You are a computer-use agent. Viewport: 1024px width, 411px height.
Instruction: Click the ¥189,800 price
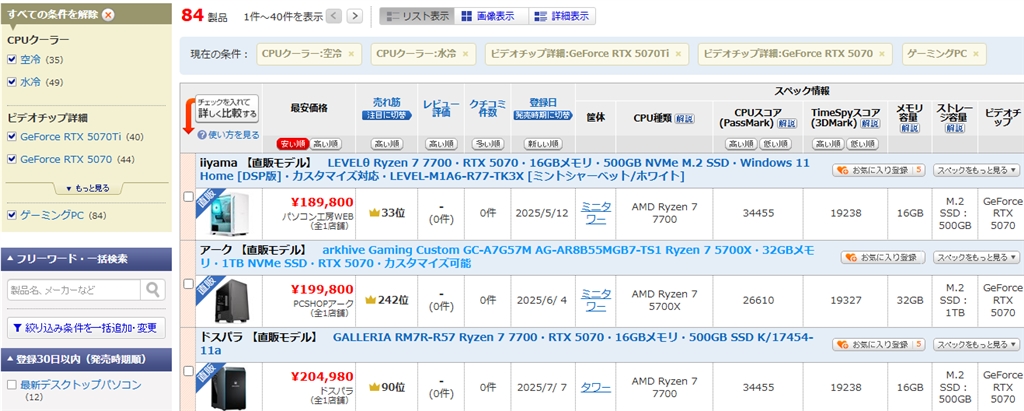[323, 202]
